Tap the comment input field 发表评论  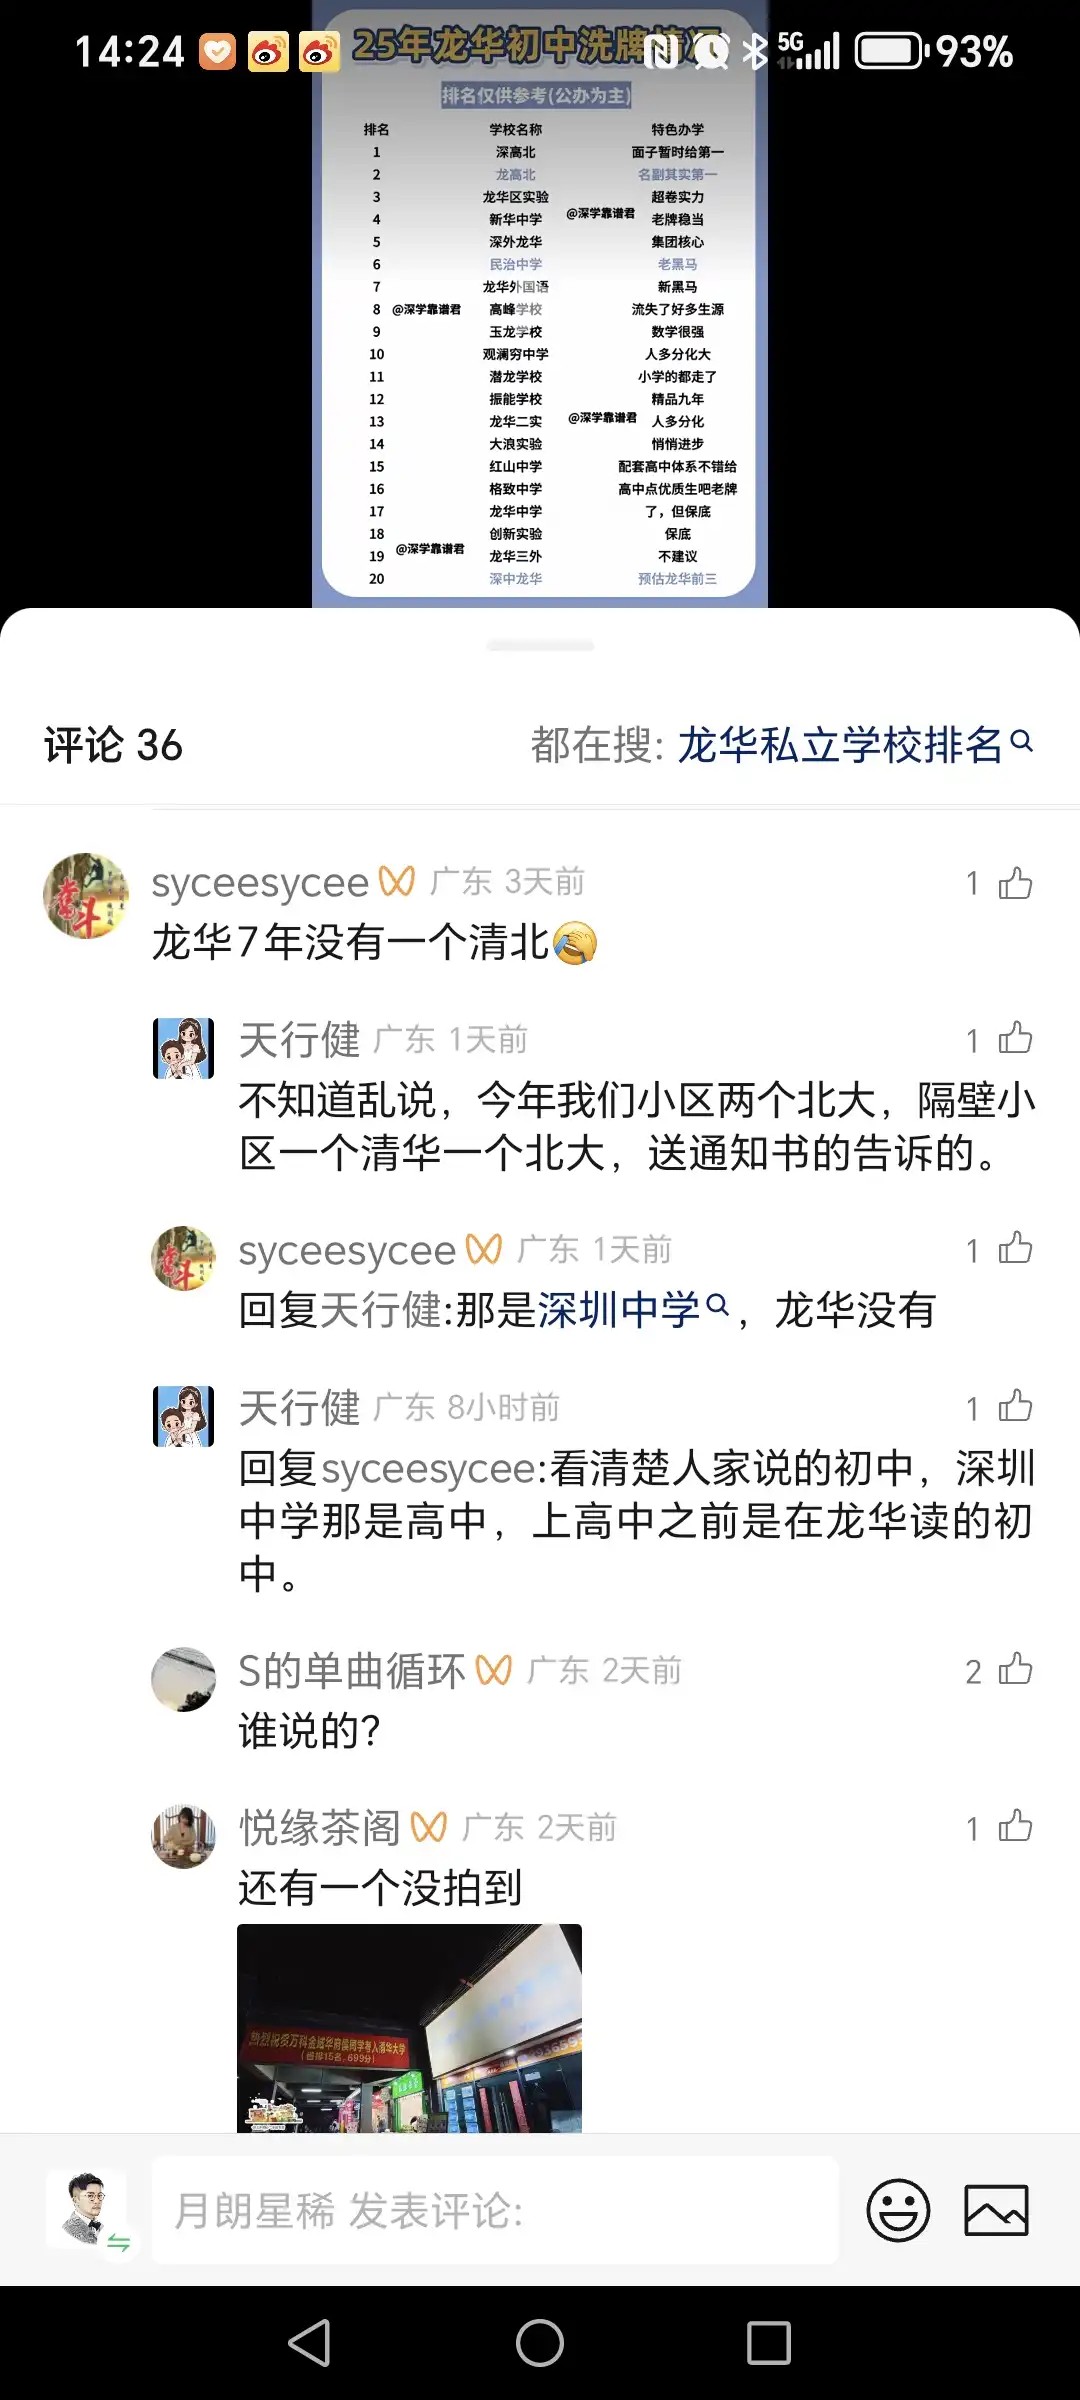(x=494, y=2210)
